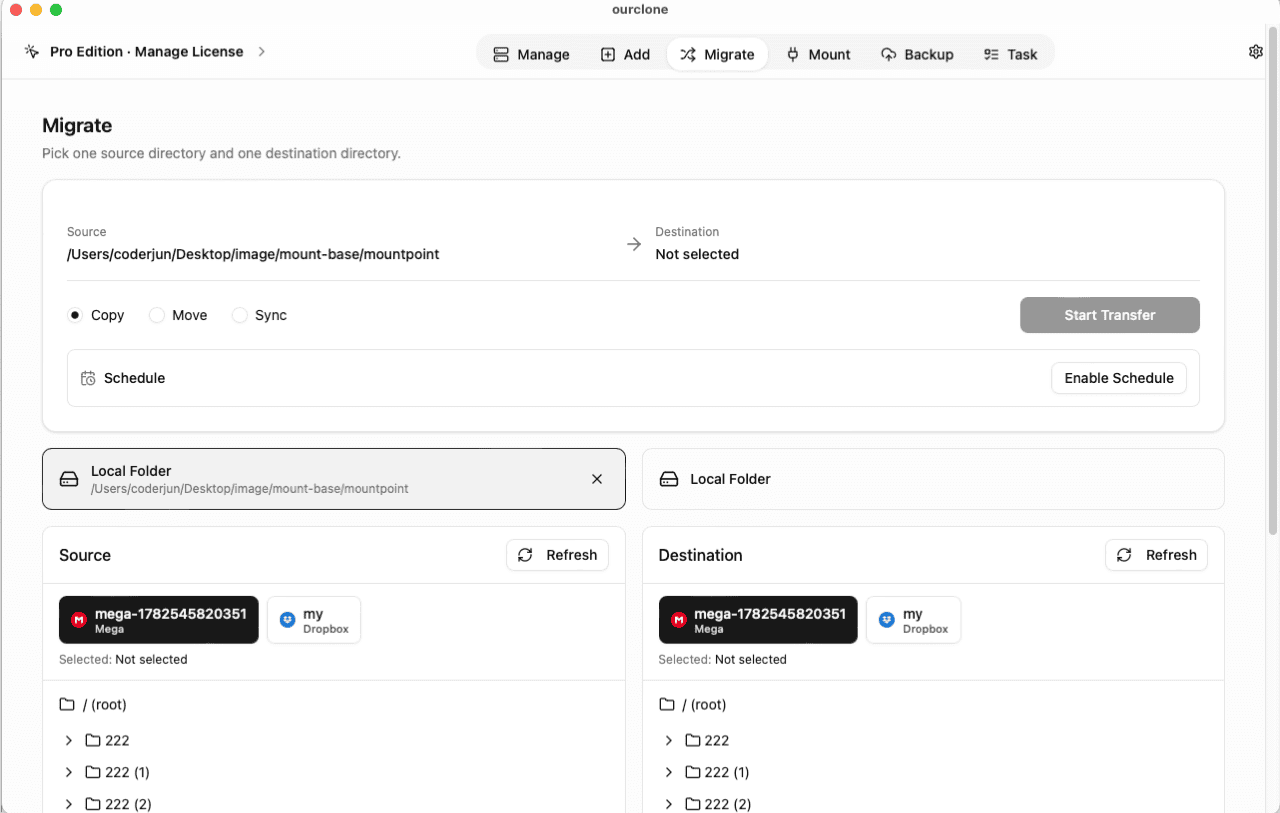This screenshot has height=813, width=1280.
Task: Click the source Local Folder drive icon
Action: pos(69,479)
